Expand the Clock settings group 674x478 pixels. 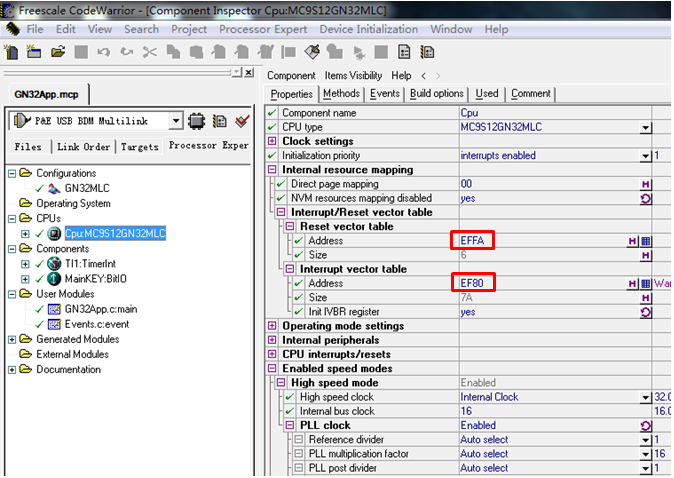(x=272, y=141)
